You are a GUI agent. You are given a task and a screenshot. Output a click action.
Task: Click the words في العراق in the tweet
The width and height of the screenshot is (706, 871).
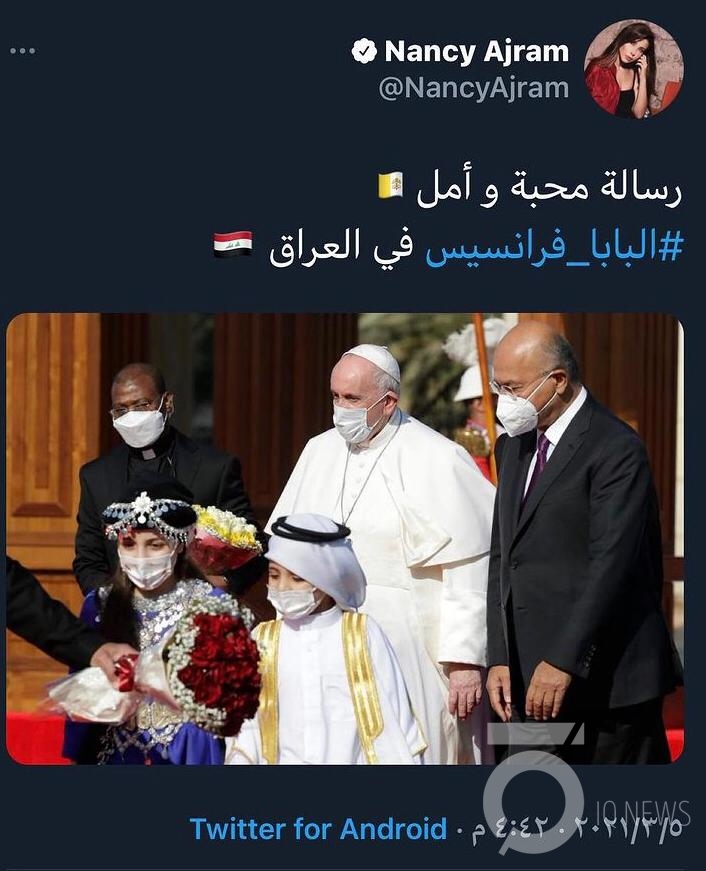[x=341, y=248]
